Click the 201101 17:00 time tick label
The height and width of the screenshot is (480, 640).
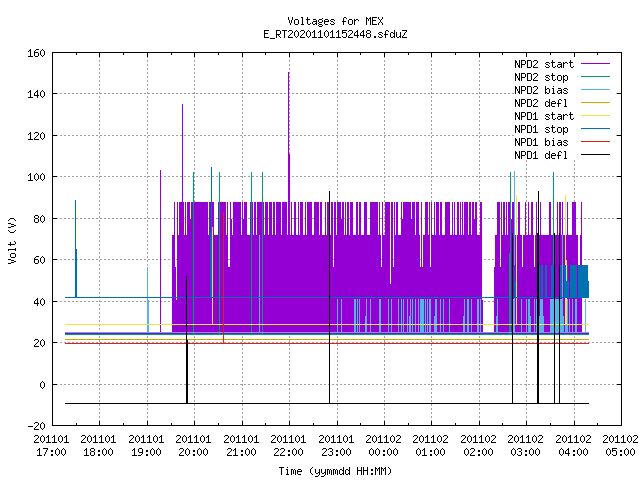point(51,446)
